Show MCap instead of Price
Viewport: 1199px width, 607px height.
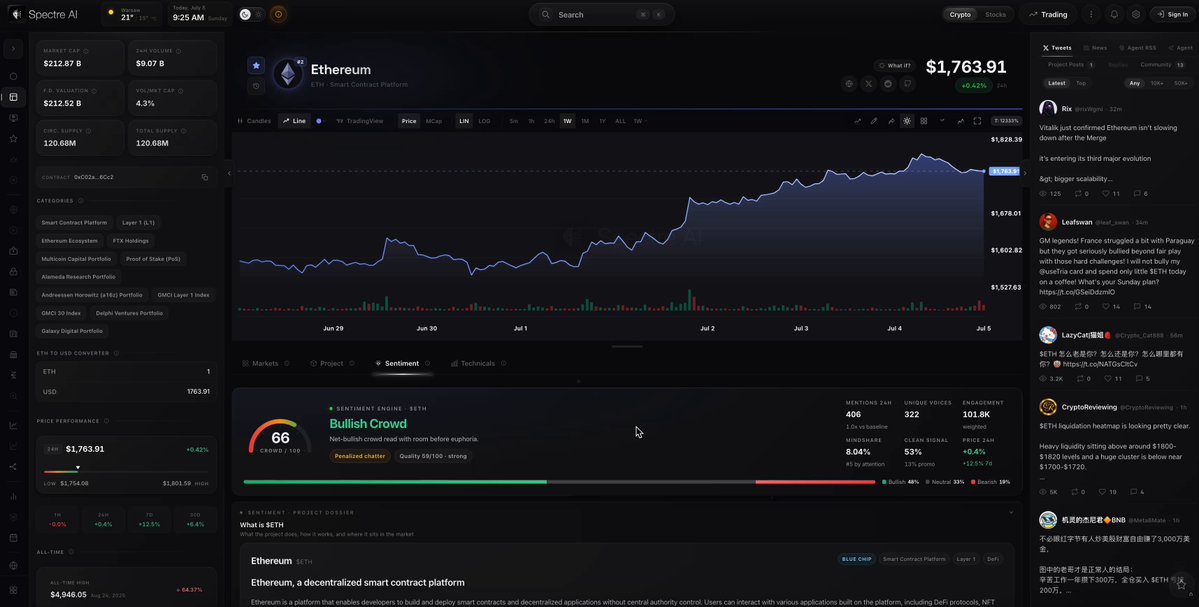point(434,121)
